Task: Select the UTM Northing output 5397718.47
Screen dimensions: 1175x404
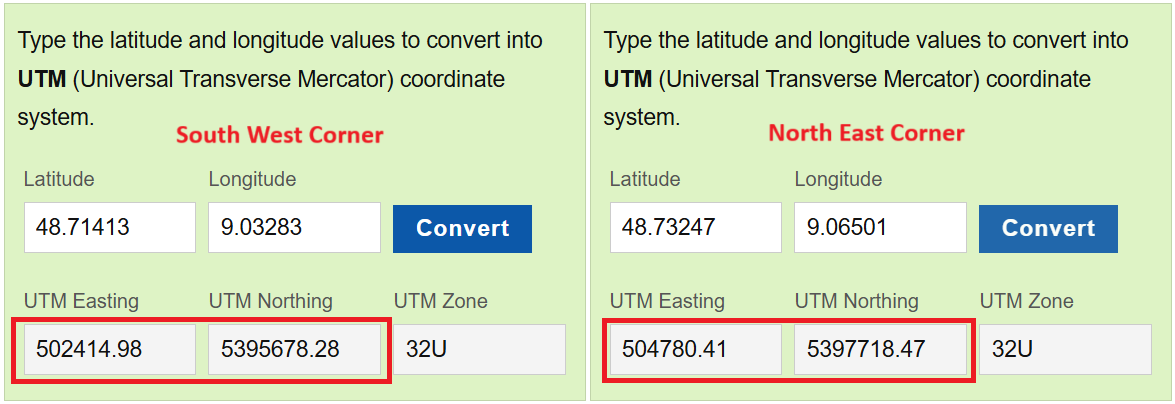Action: click(x=880, y=349)
